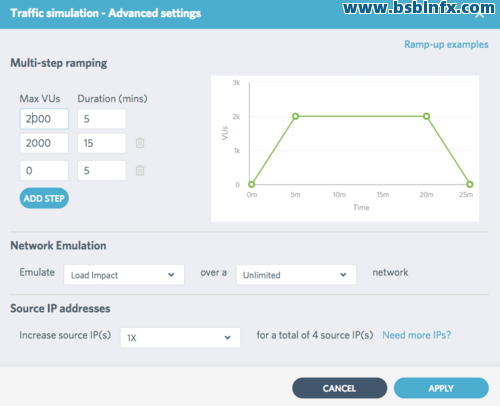
Task: Select the Max VUs field showing 0
Action: pos(44,171)
